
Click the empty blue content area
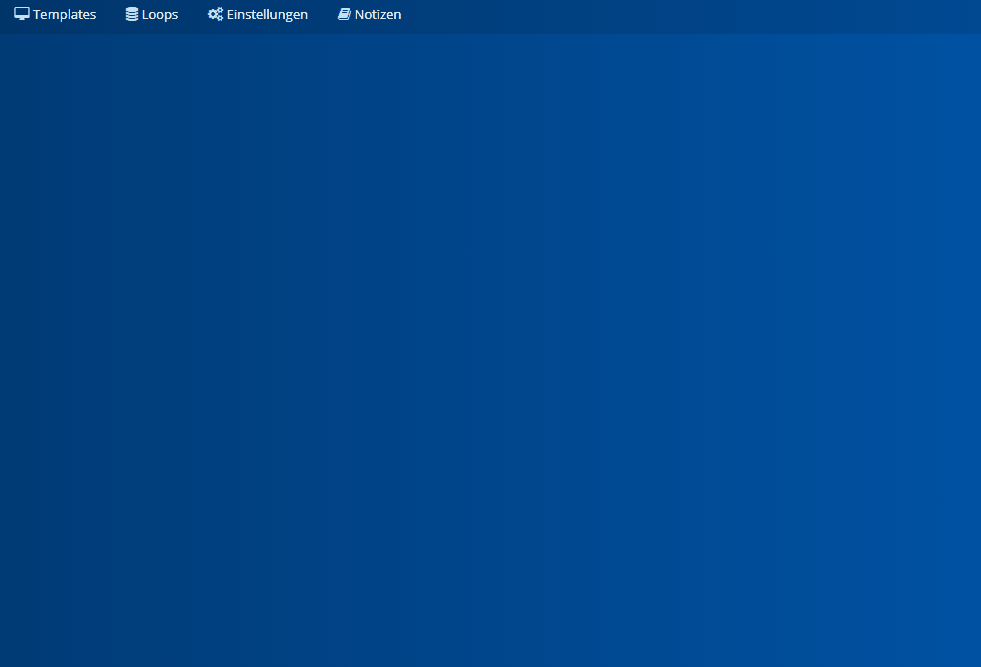pyautogui.click(x=490, y=350)
